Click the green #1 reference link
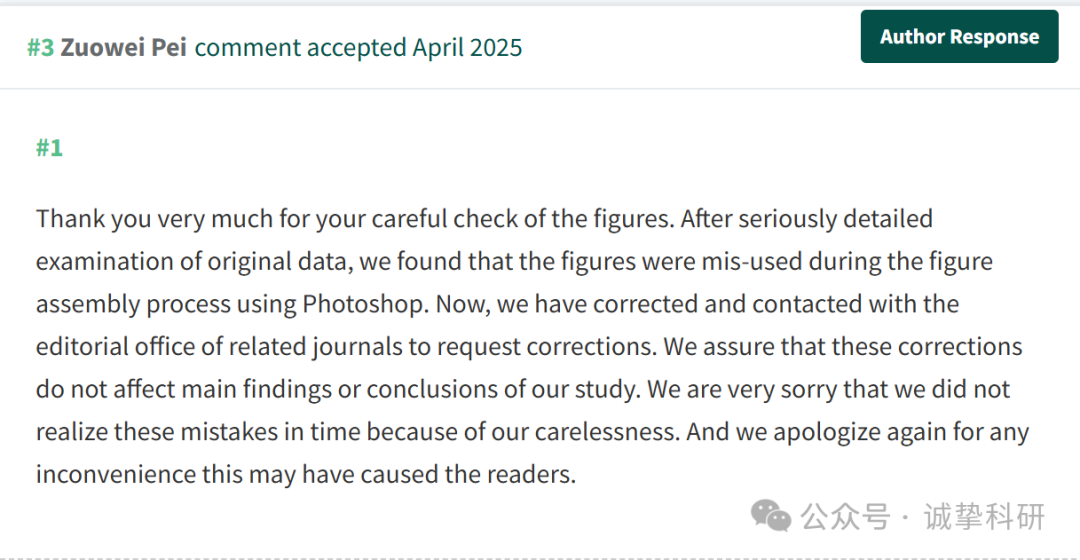1080x560 pixels. [49, 147]
